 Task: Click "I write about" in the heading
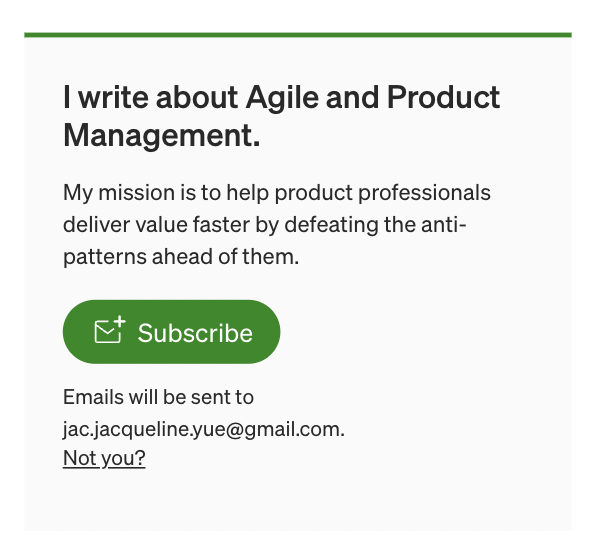pos(147,98)
